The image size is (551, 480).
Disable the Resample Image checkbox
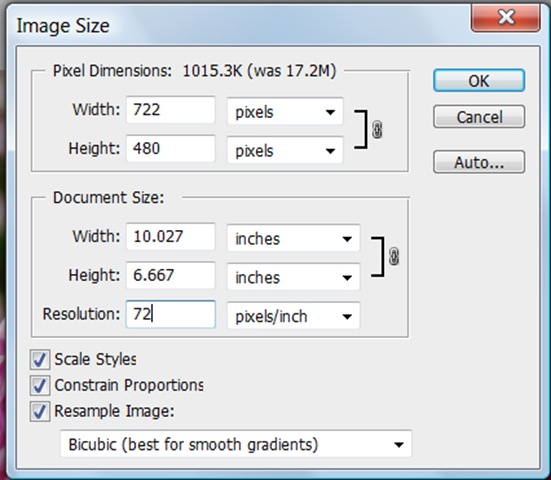[40, 411]
